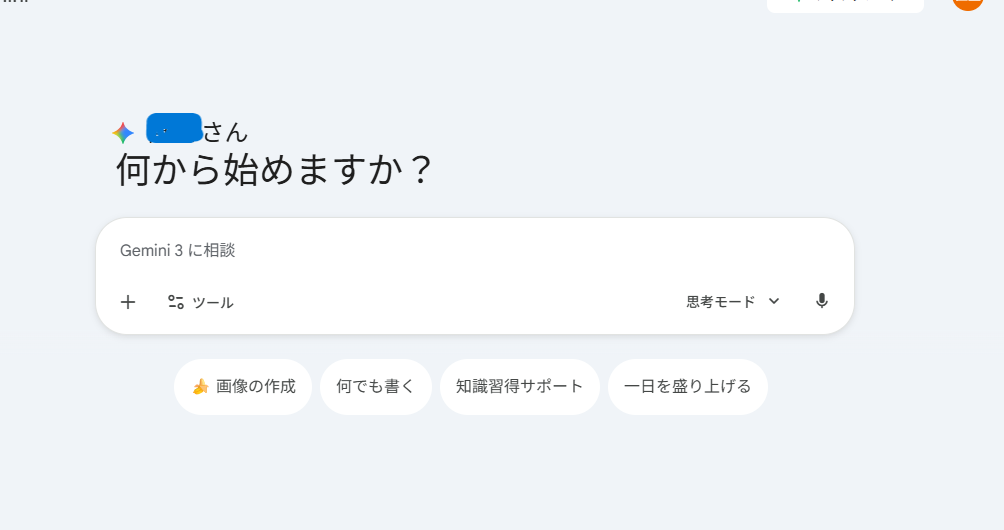Click the blue redacted name block
Screen dimensions: 1004x530
174,128
